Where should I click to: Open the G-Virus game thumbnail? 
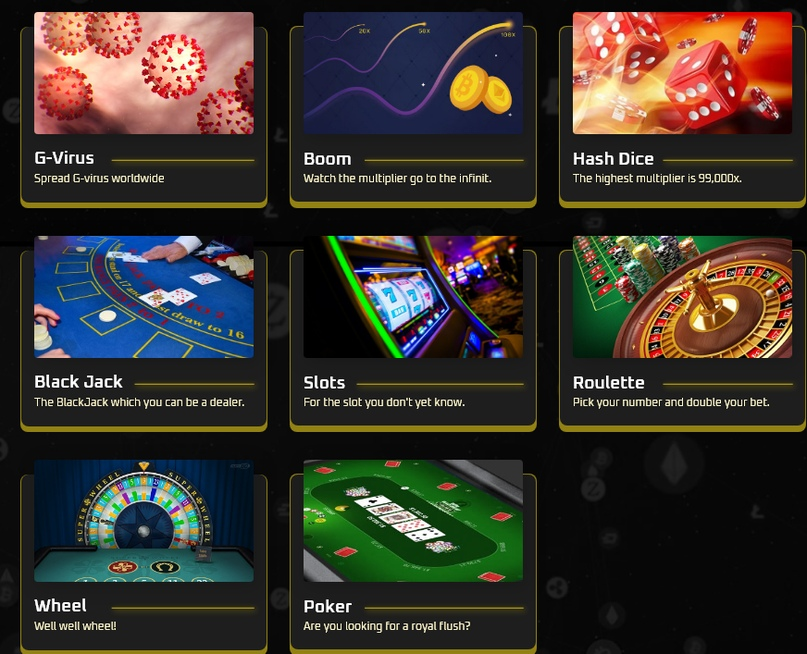click(144, 73)
